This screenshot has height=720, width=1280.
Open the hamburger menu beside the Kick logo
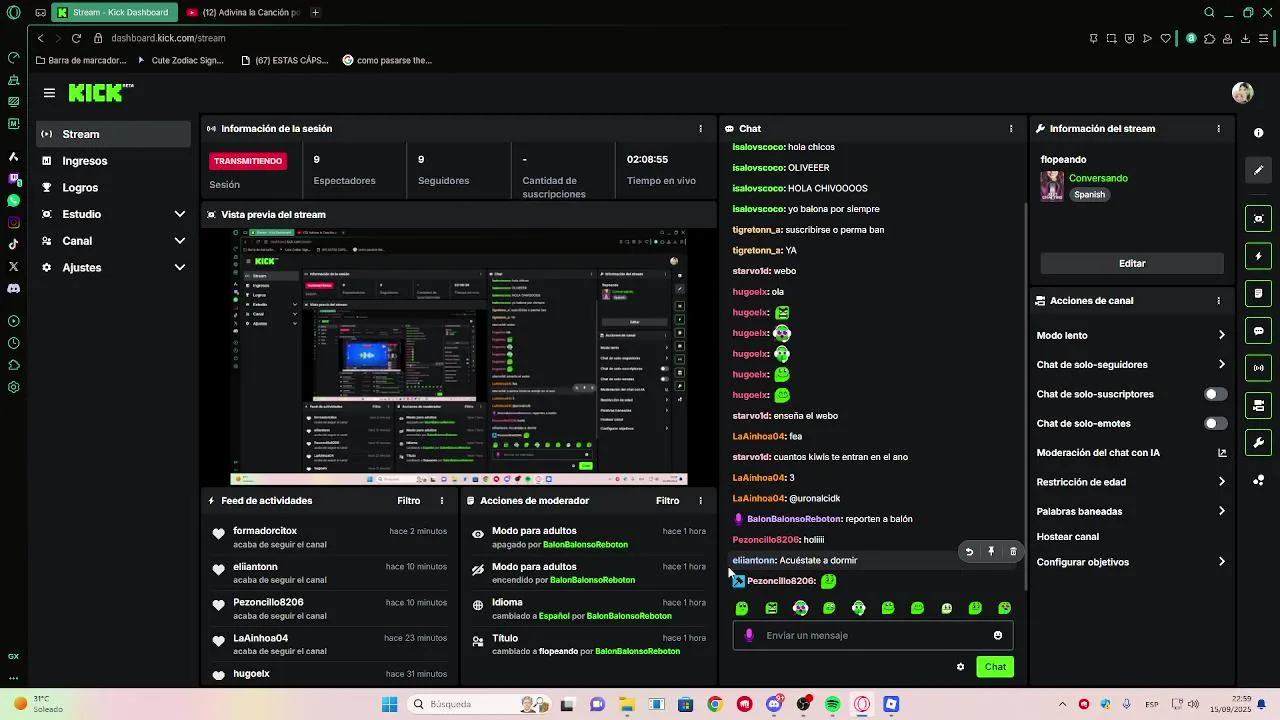tap(49, 93)
